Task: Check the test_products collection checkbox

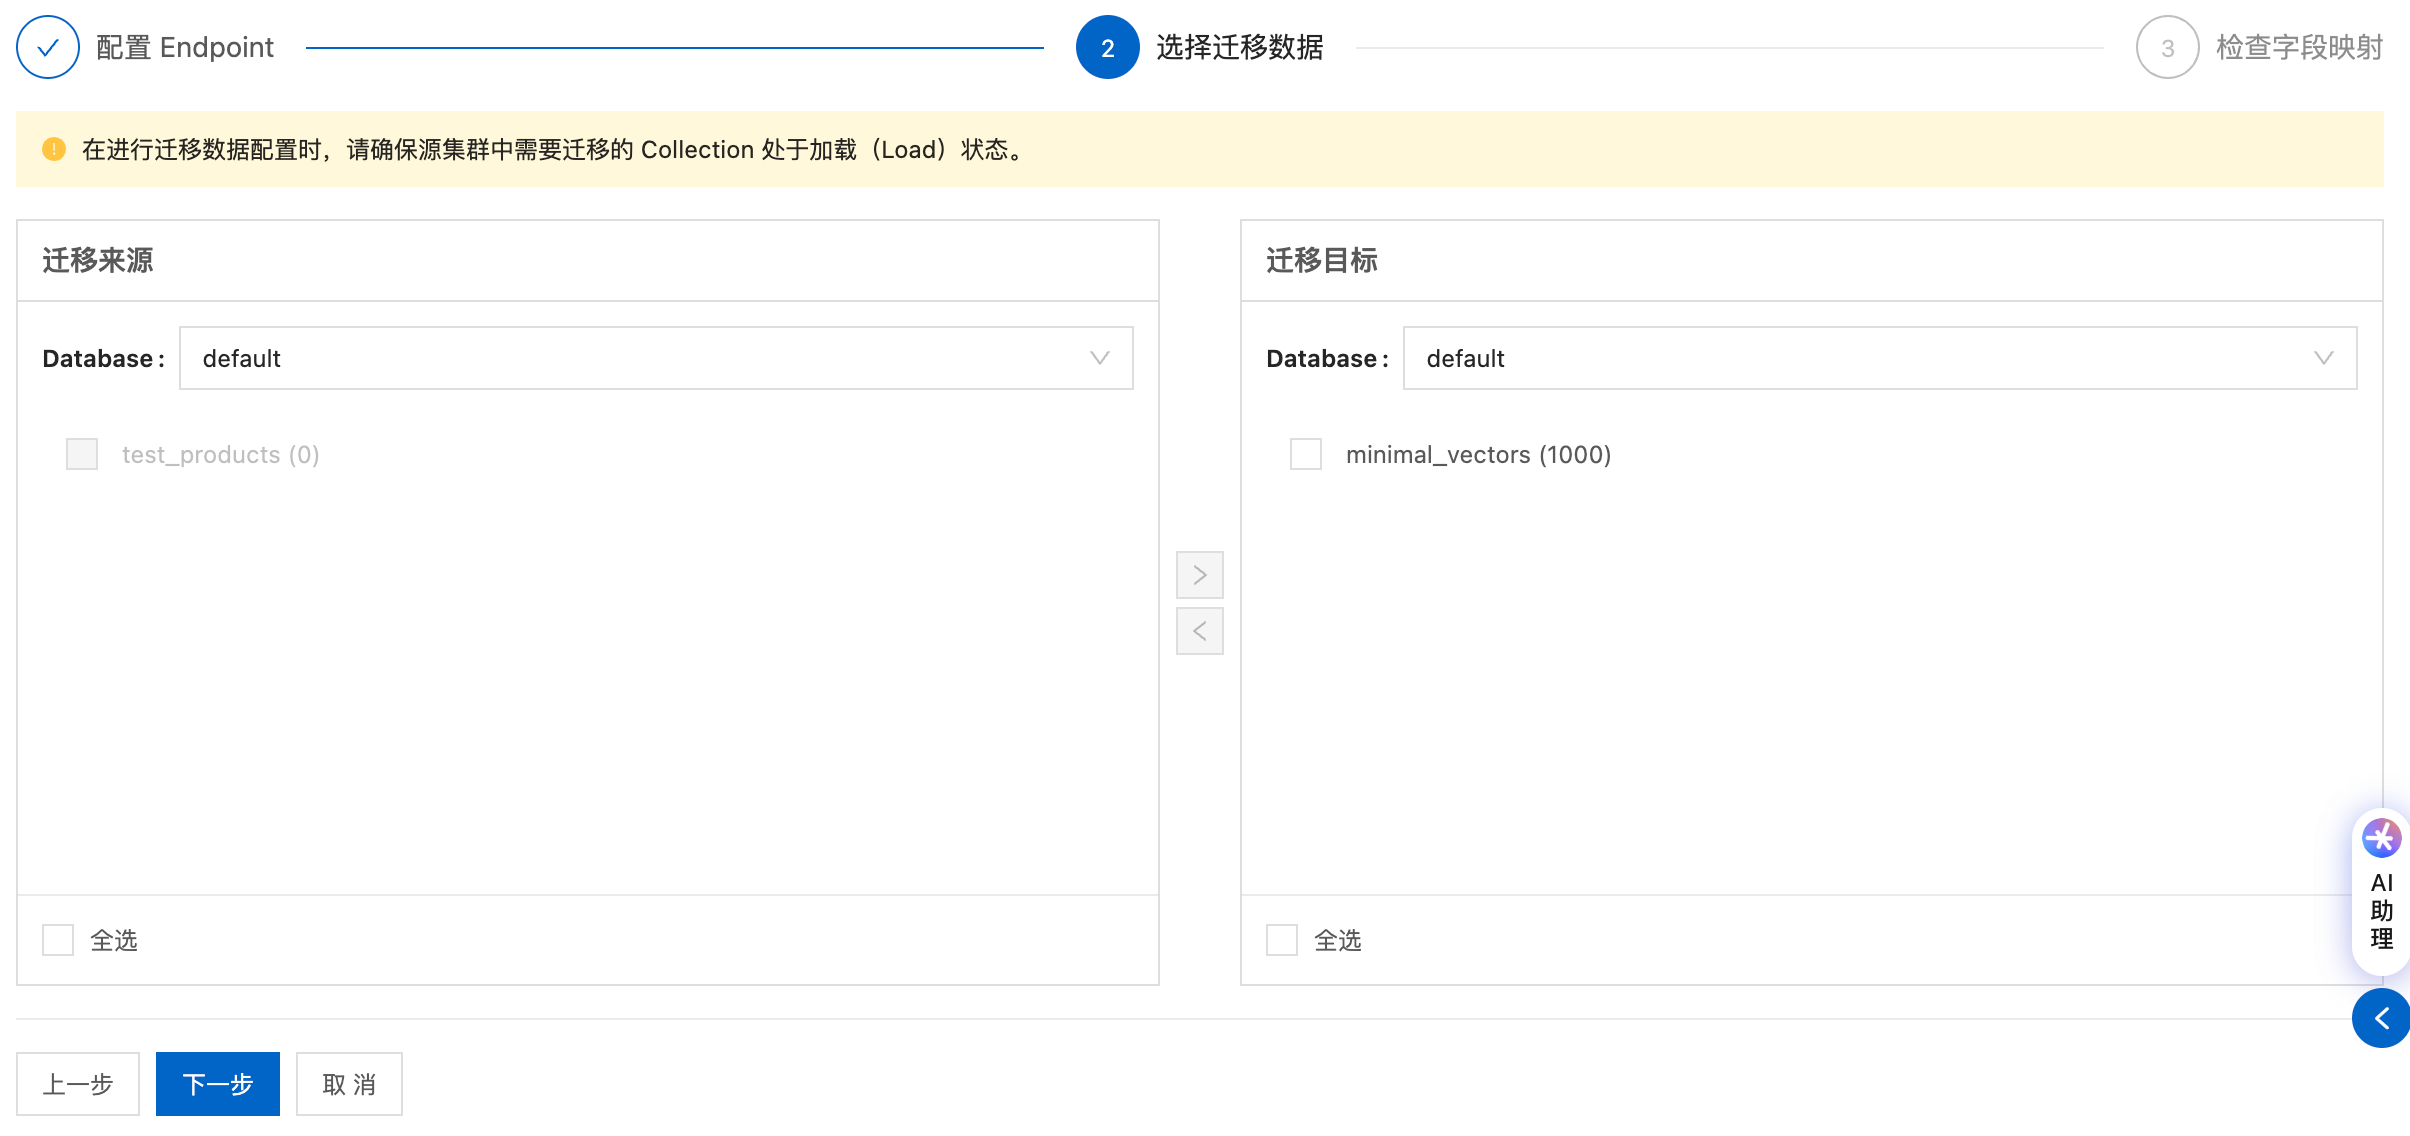Action: pos(82,454)
